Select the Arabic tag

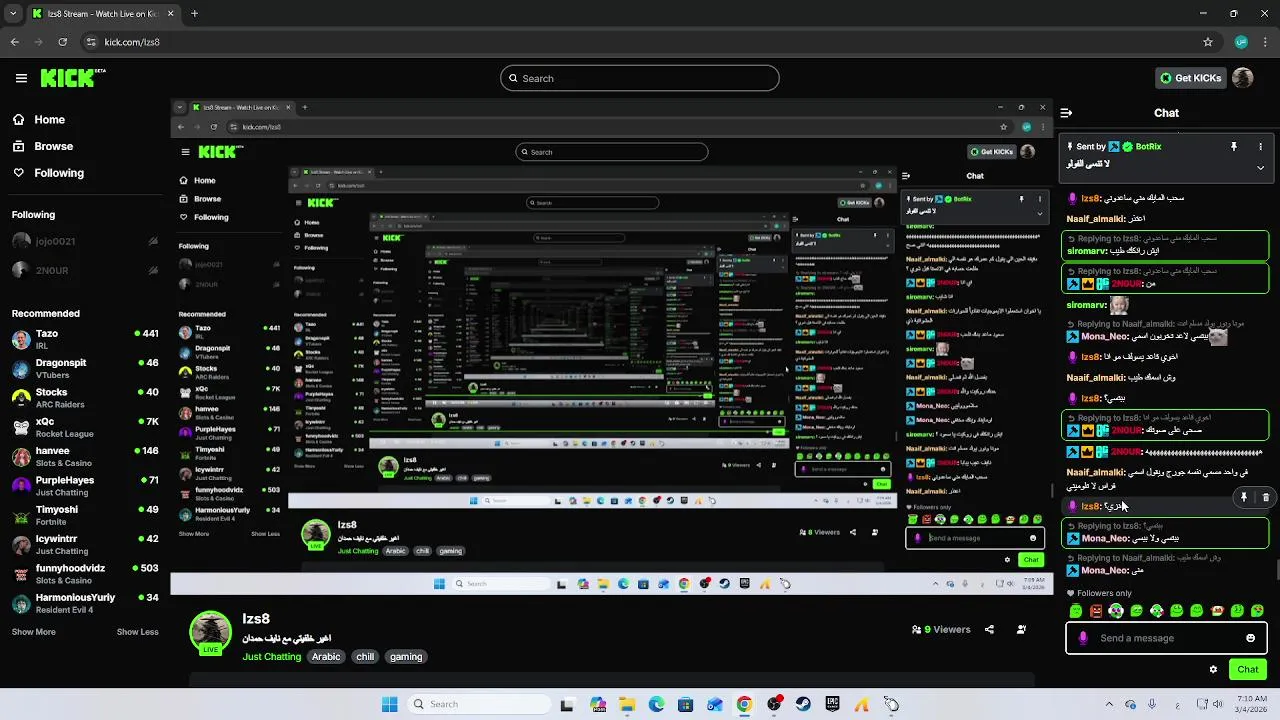point(326,657)
